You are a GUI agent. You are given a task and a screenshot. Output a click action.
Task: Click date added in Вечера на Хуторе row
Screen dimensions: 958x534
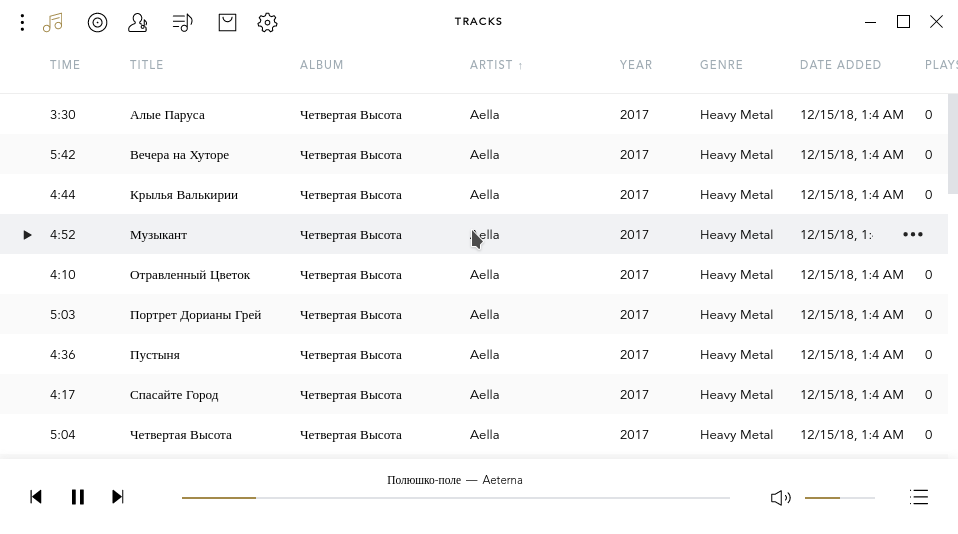852,155
